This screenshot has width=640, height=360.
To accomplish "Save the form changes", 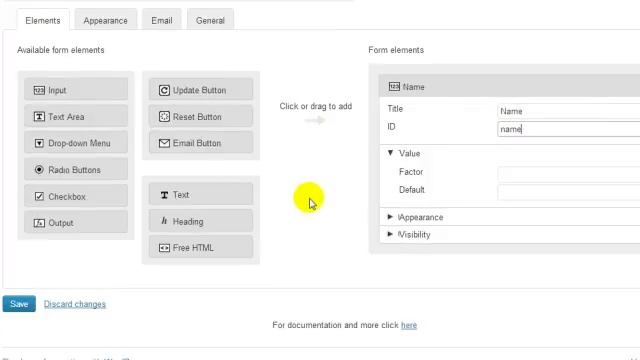I will (19, 304).
